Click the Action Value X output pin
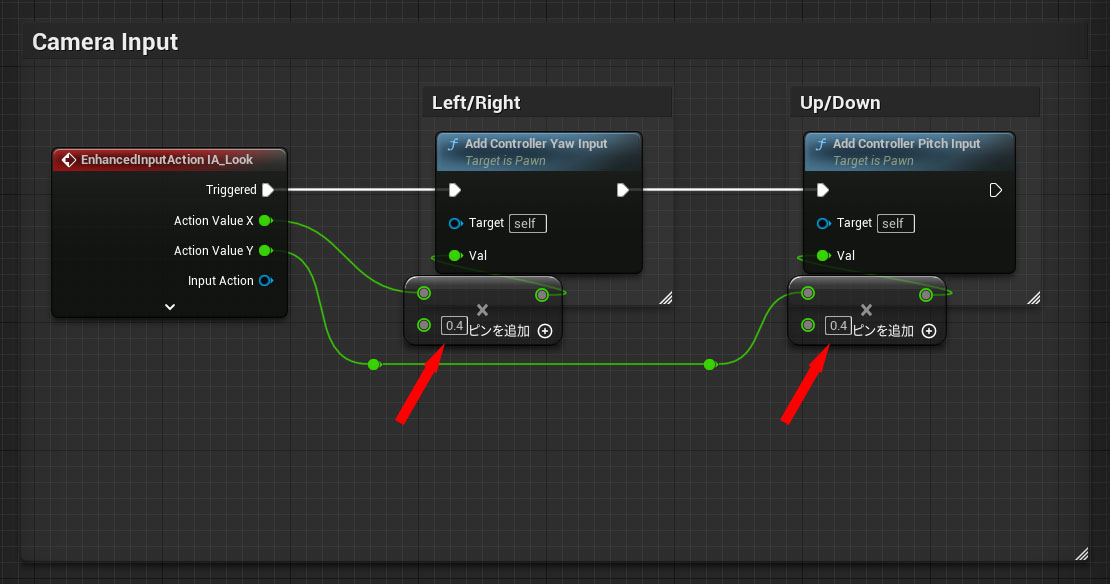This screenshot has width=1110, height=584. pos(265,221)
